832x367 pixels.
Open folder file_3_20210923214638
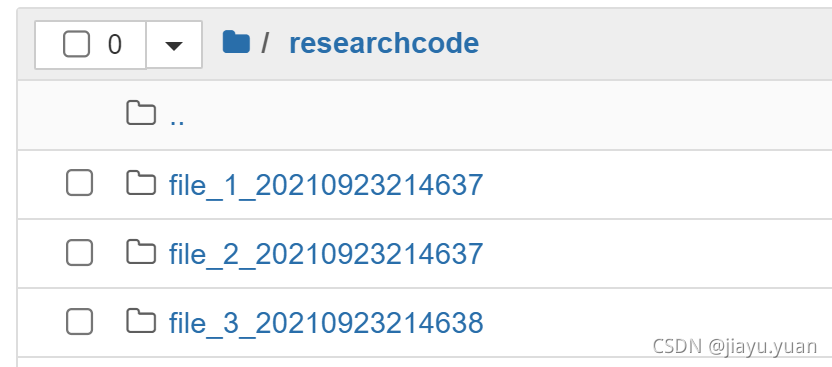tap(326, 322)
